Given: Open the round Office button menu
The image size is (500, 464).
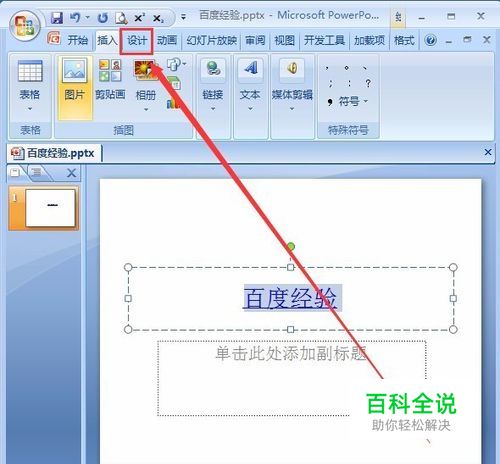Looking at the screenshot, I should coord(25,27).
